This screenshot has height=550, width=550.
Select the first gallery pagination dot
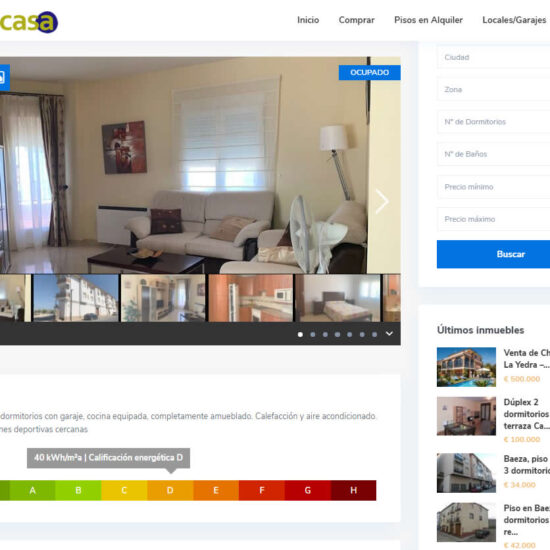click(300, 334)
